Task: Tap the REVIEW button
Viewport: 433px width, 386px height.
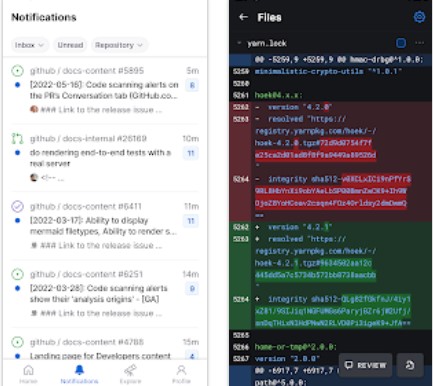Action: coord(365,365)
